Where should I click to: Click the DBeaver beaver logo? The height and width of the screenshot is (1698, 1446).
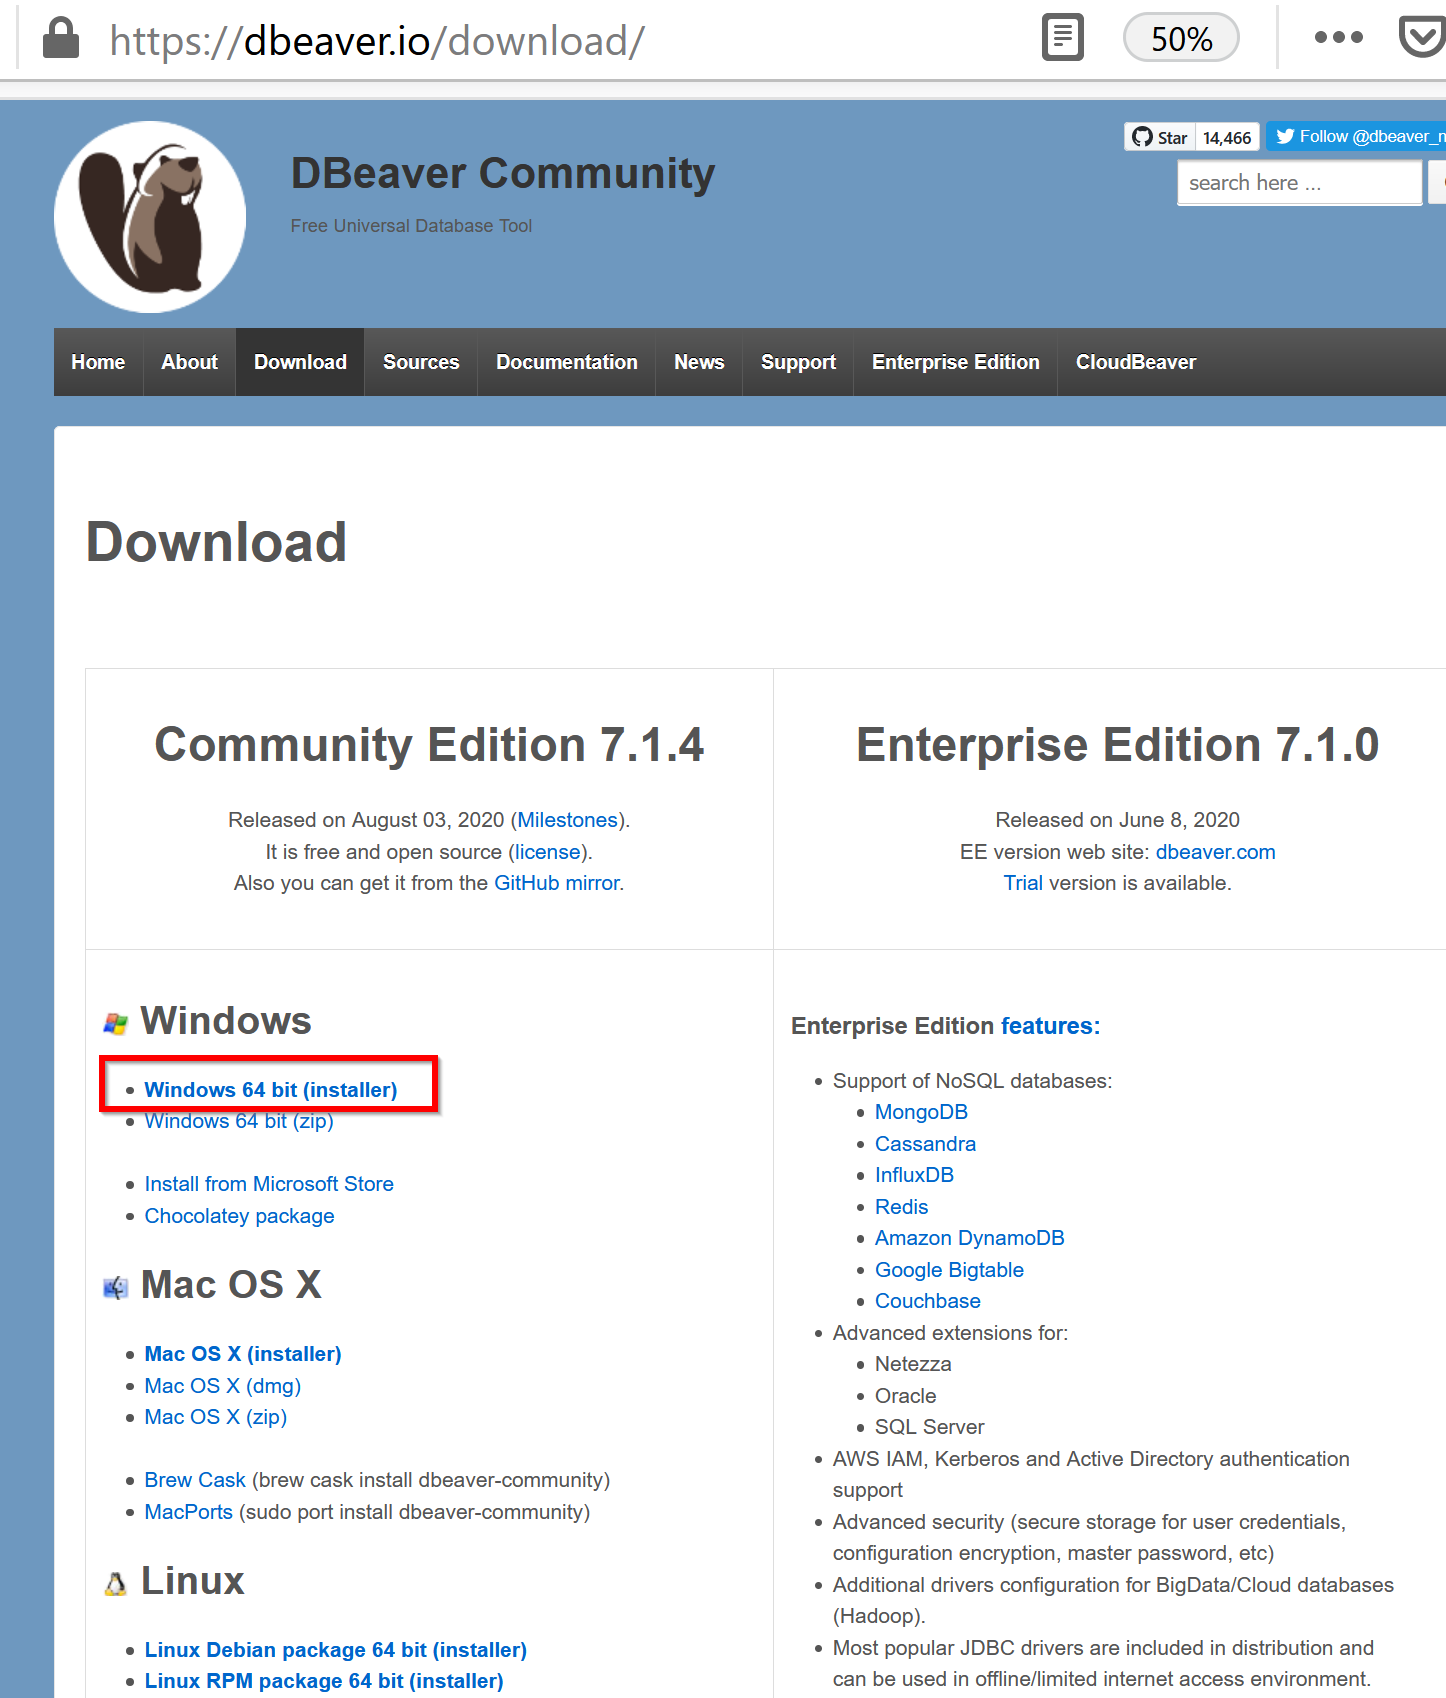[x=150, y=217]
